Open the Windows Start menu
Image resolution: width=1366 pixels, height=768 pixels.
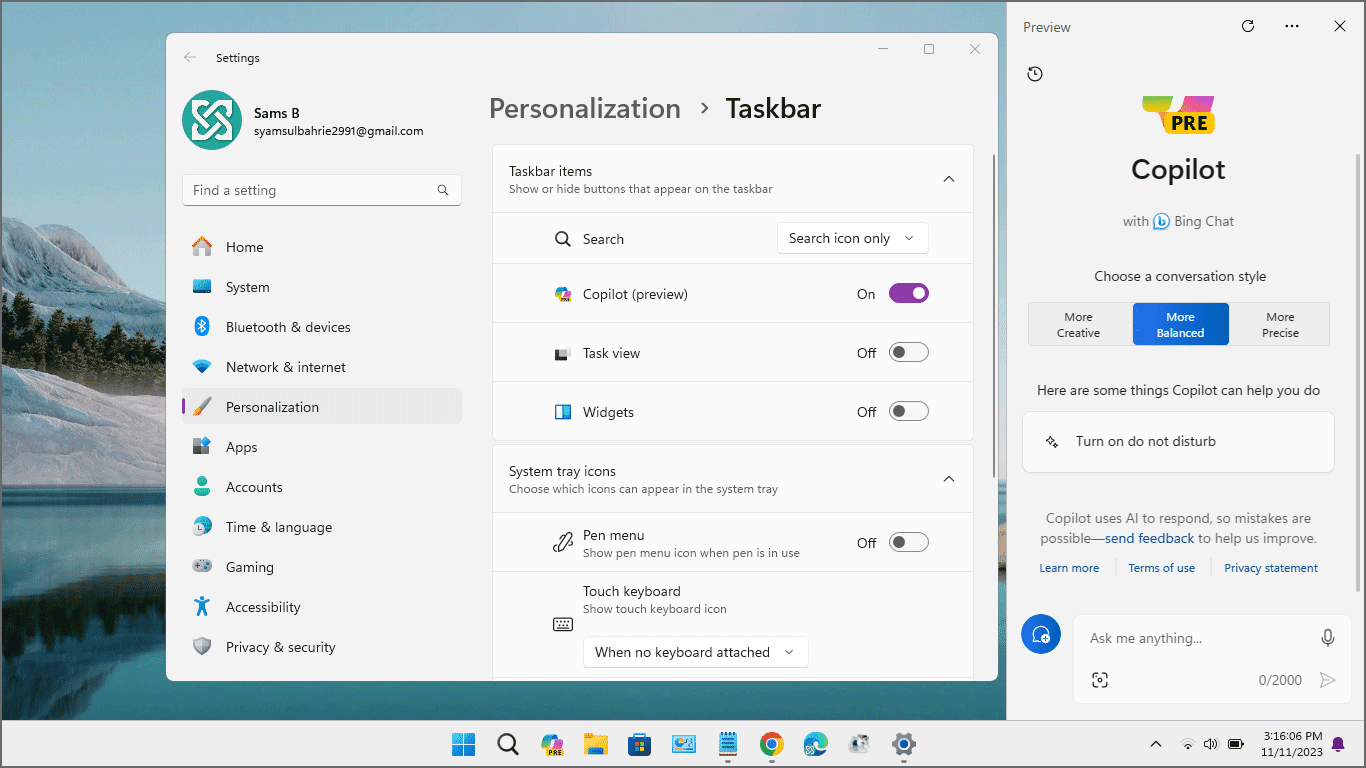(x=464, y=744)
